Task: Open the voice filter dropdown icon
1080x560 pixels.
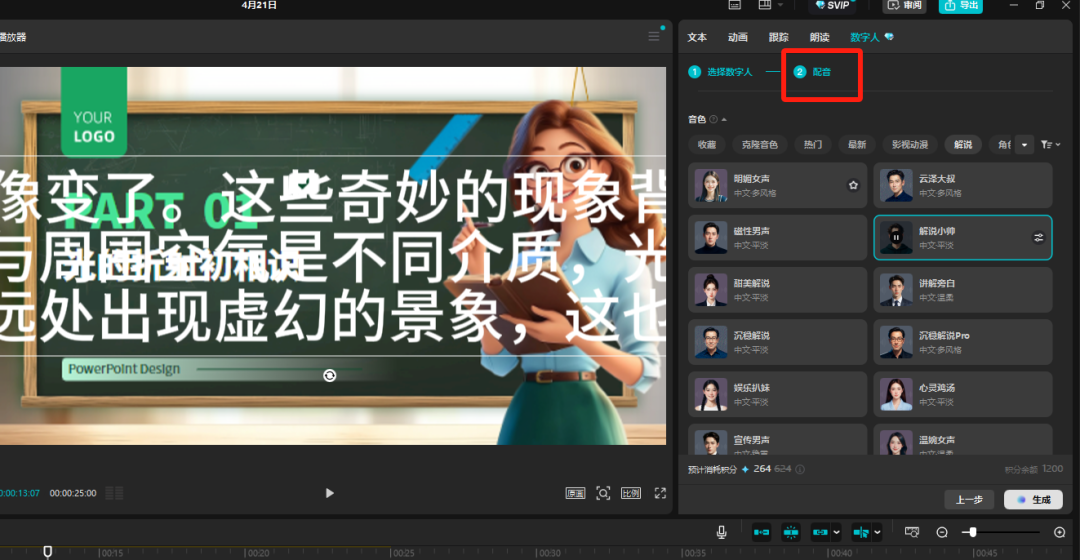Action: pyautogui.click(x=1050, y=145)
